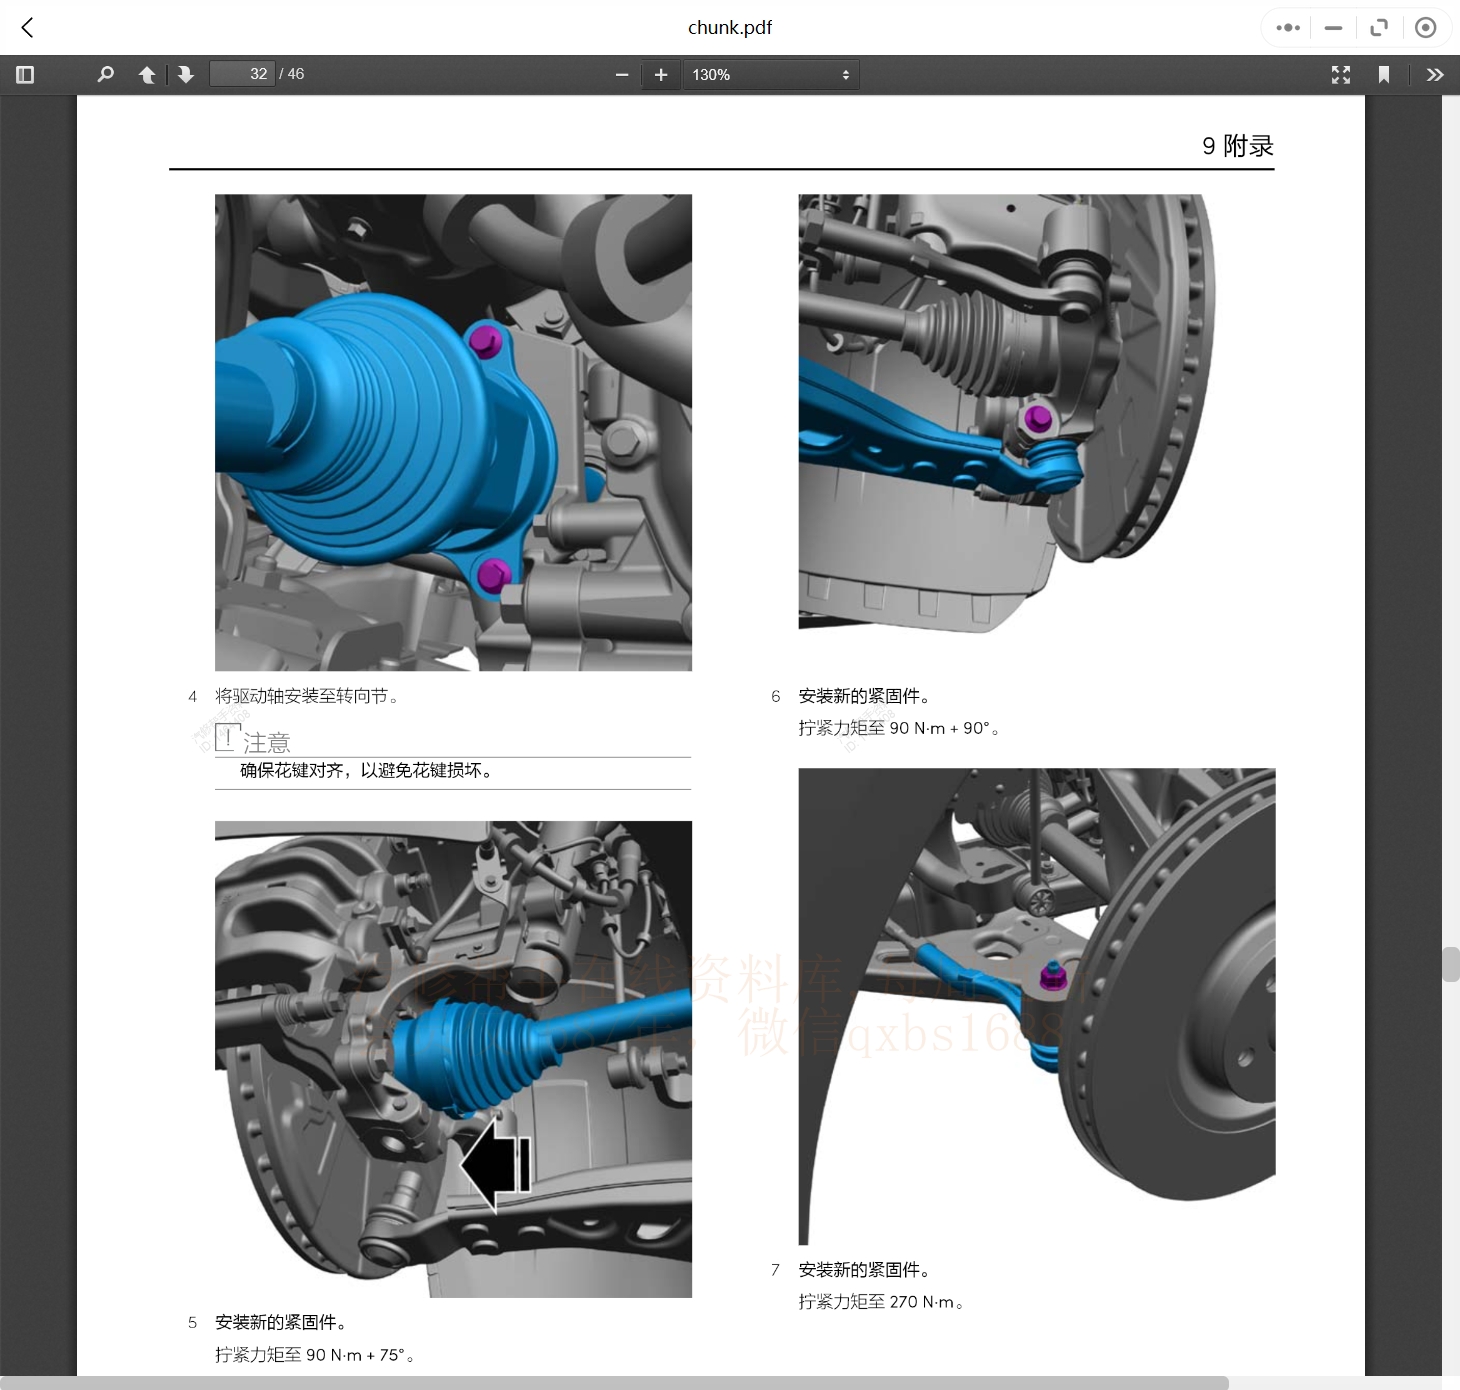Zoom in with the plus button
Viewport: 1460px width, 1390px height.
click(661, 75)
